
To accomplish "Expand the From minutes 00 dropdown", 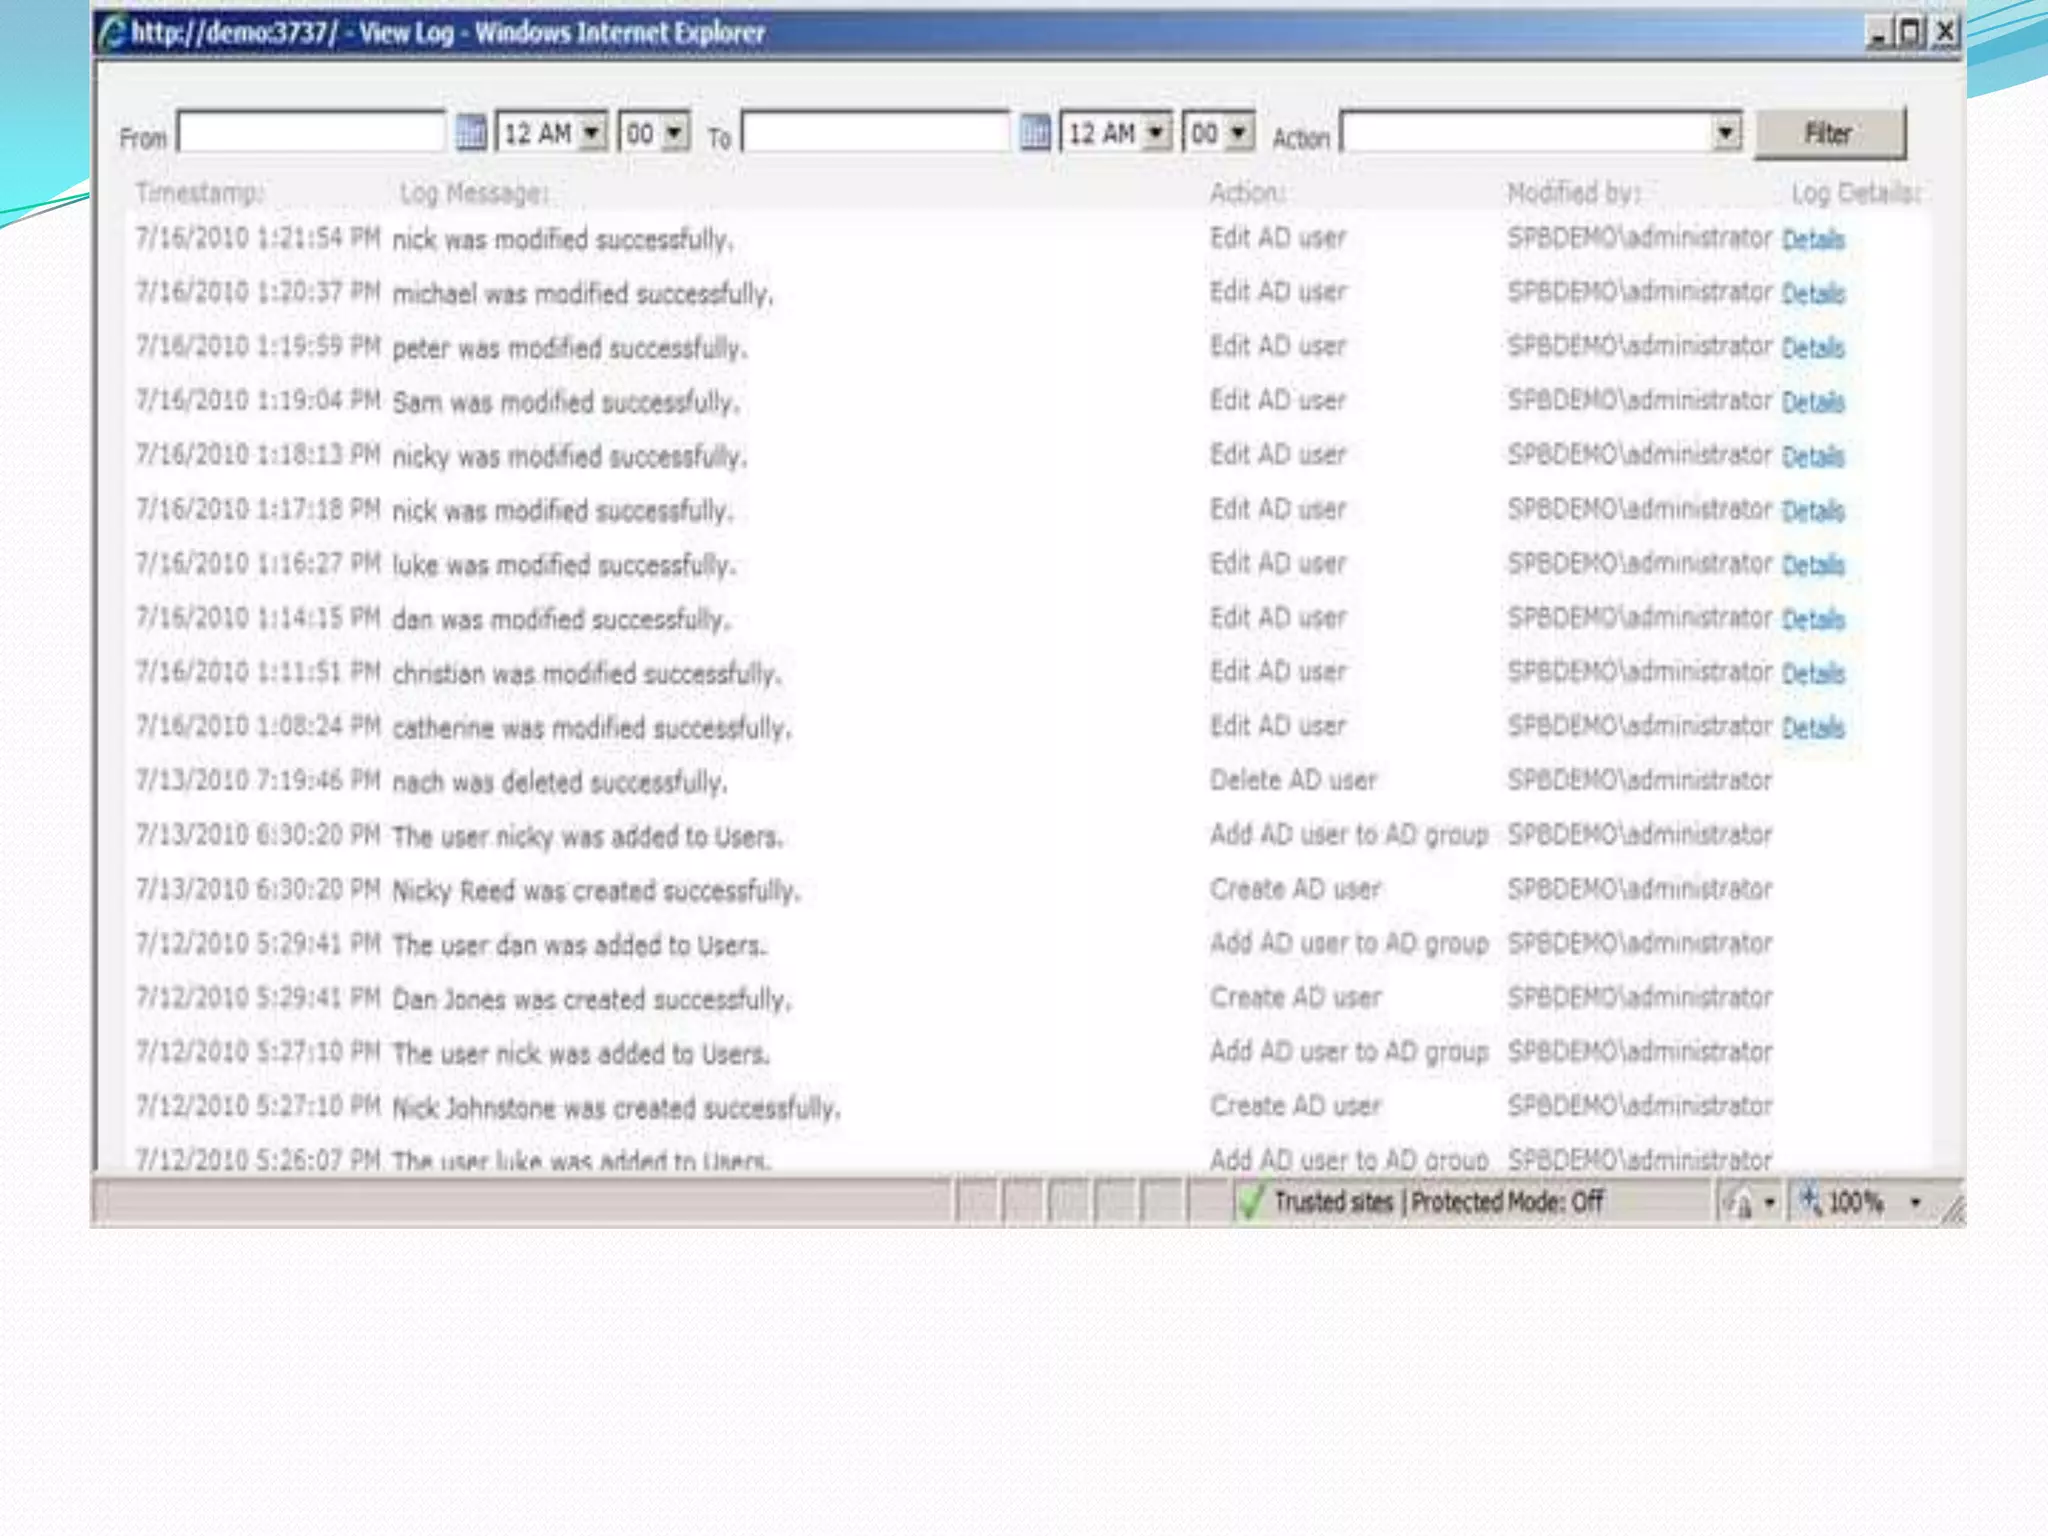I will click(675, 132).
